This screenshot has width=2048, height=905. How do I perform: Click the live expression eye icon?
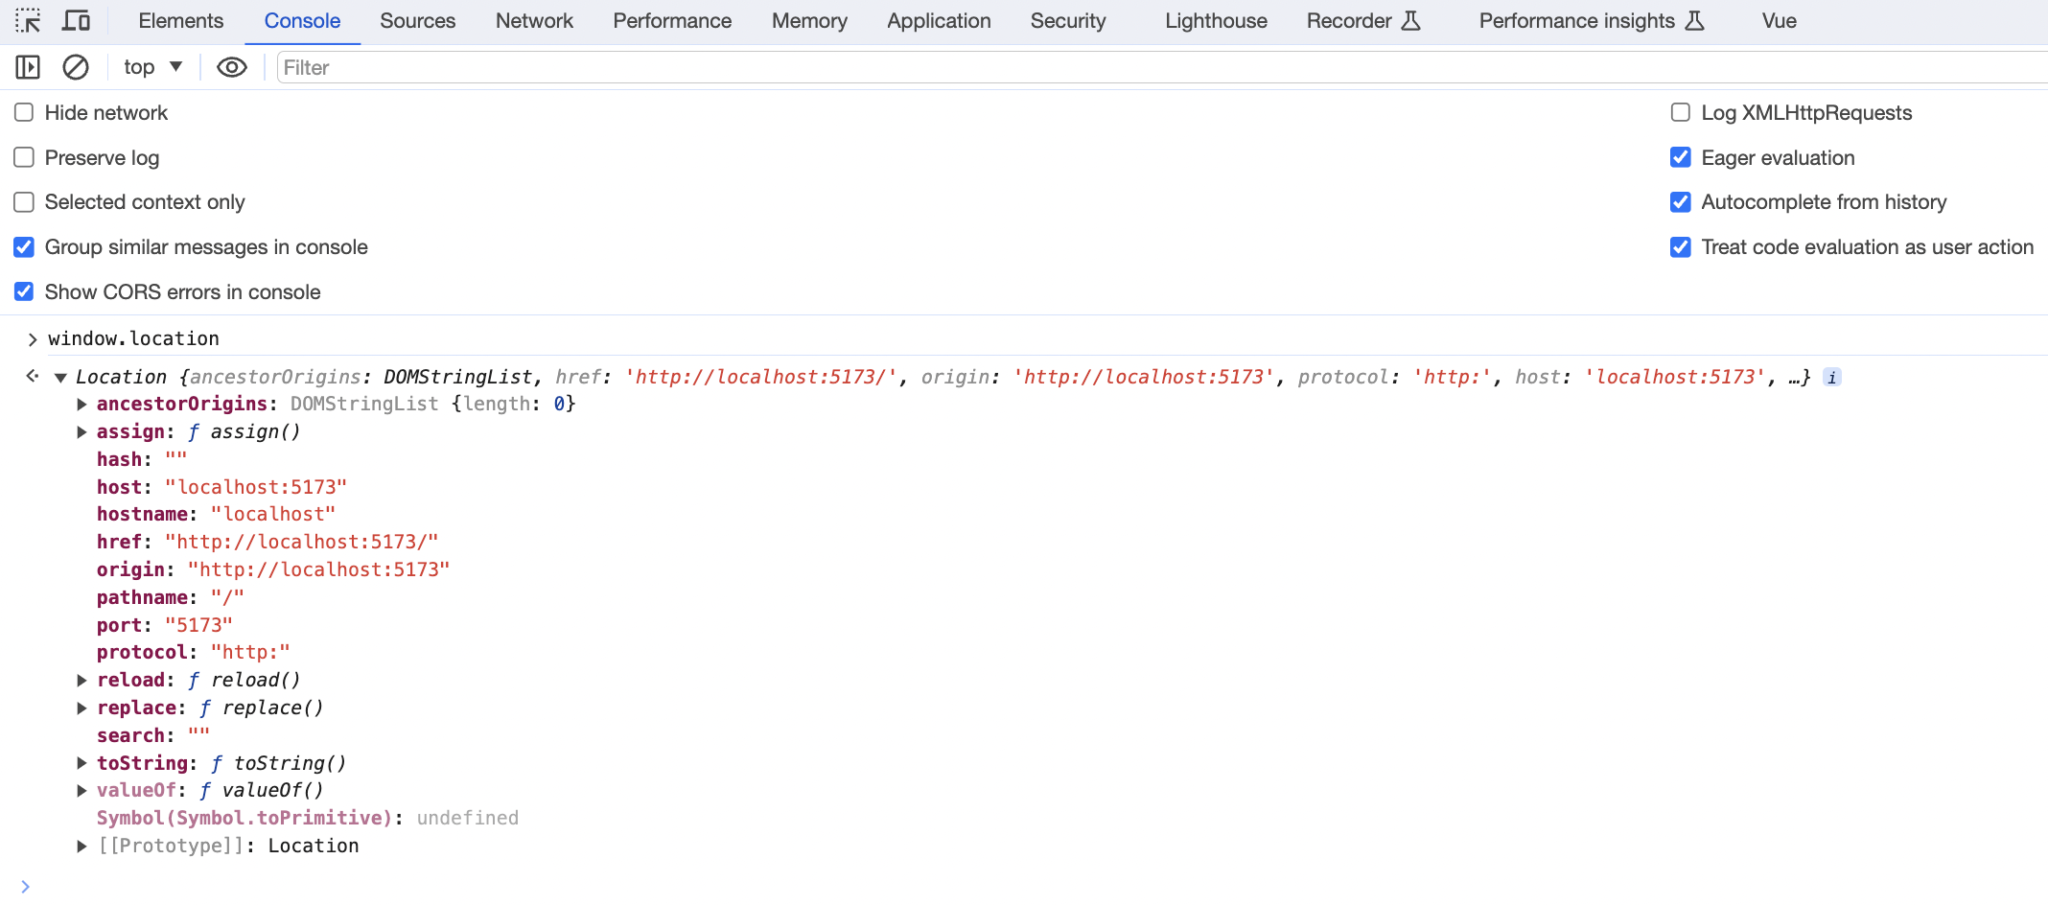[x=231, y=67]
